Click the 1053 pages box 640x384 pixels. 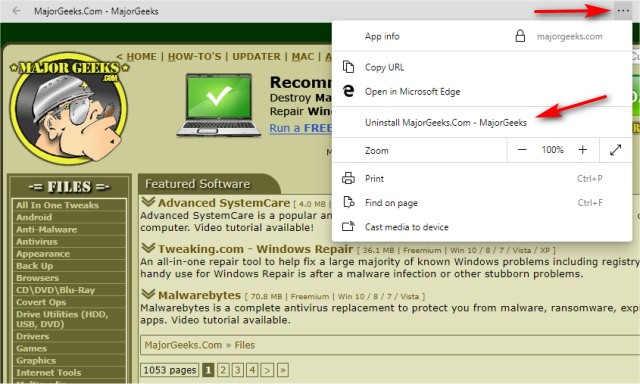(x=170, y=370)
